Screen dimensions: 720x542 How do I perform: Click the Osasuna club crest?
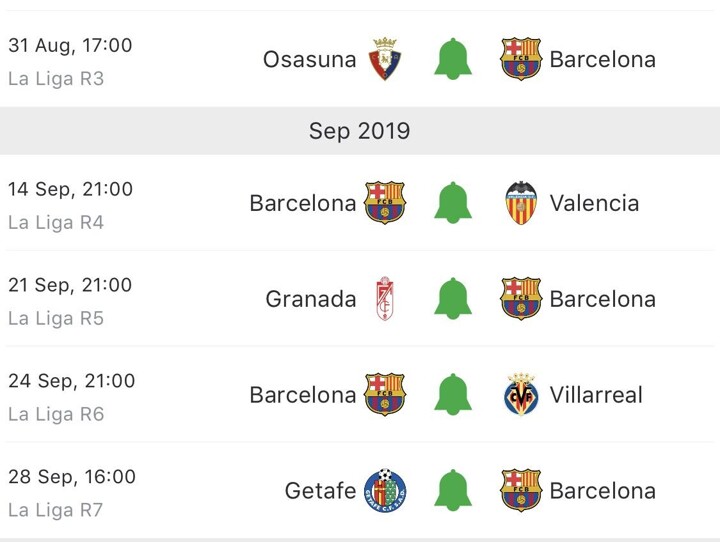point(385,59)
